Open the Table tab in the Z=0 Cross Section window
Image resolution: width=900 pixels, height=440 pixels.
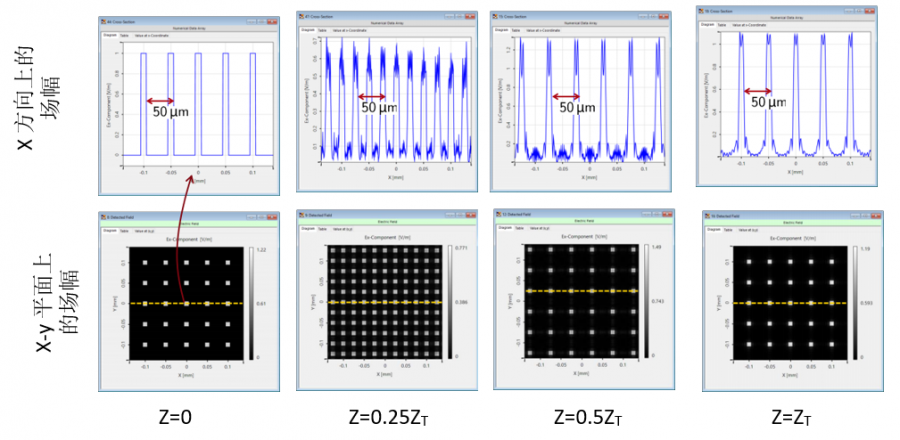click(123, 34)
